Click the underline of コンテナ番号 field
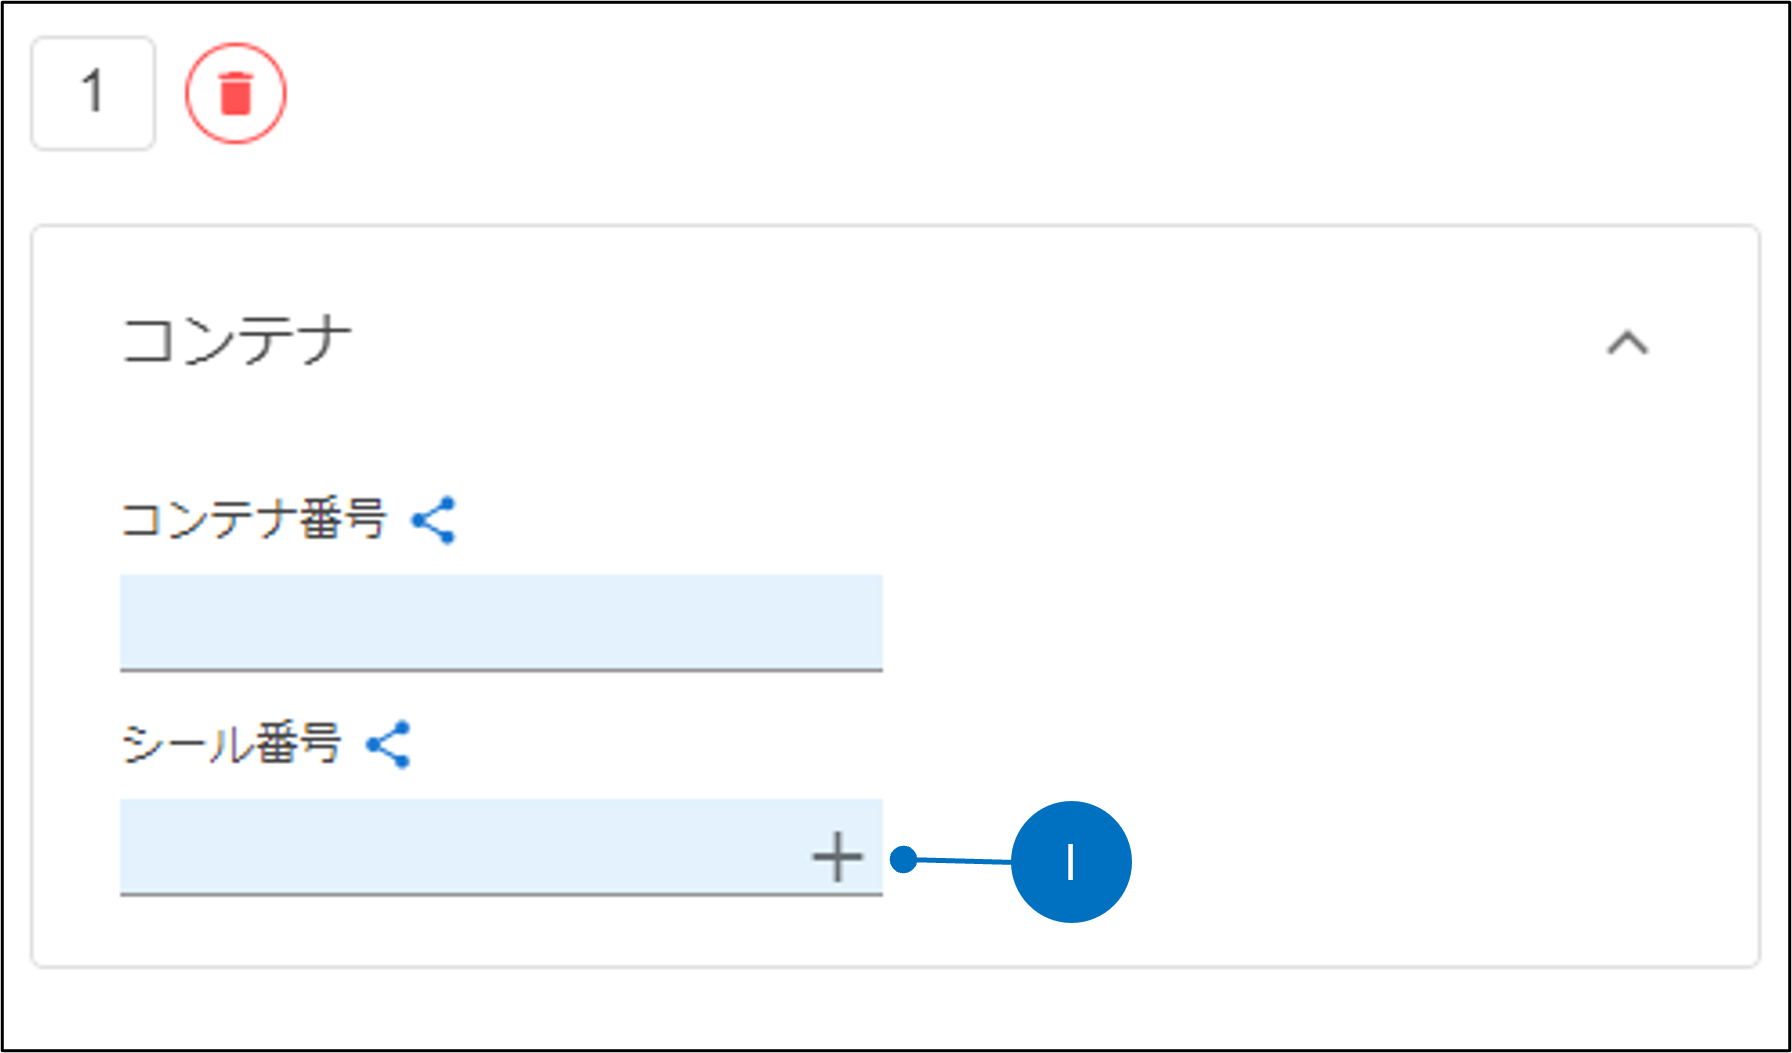1792x1053 pixels. point(500,670)
